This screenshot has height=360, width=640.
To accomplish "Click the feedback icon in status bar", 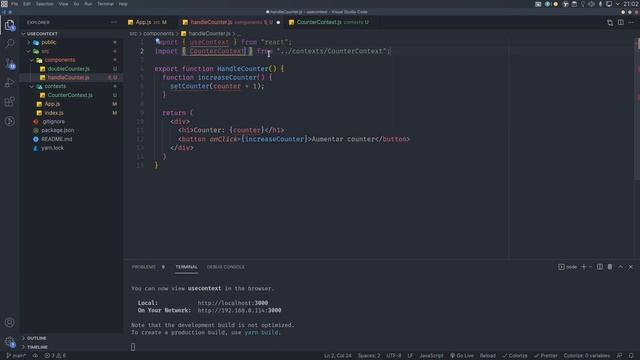I will tap(619, 356).
